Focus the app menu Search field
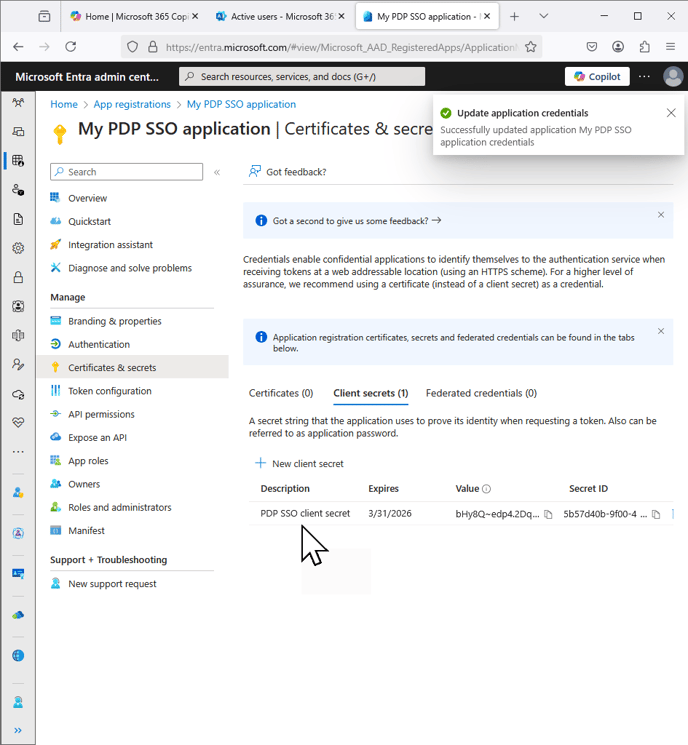 click(x=126, y=172)
